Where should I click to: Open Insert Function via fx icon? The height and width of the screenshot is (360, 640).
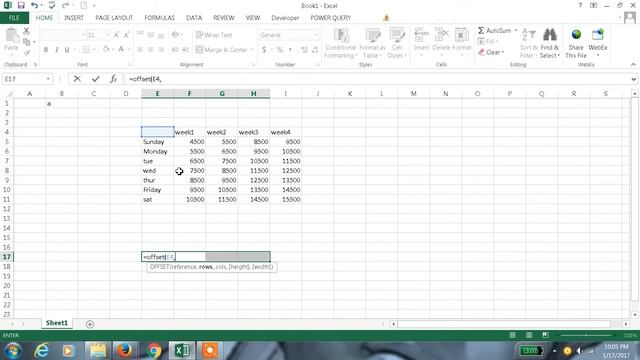coord(113,79)
